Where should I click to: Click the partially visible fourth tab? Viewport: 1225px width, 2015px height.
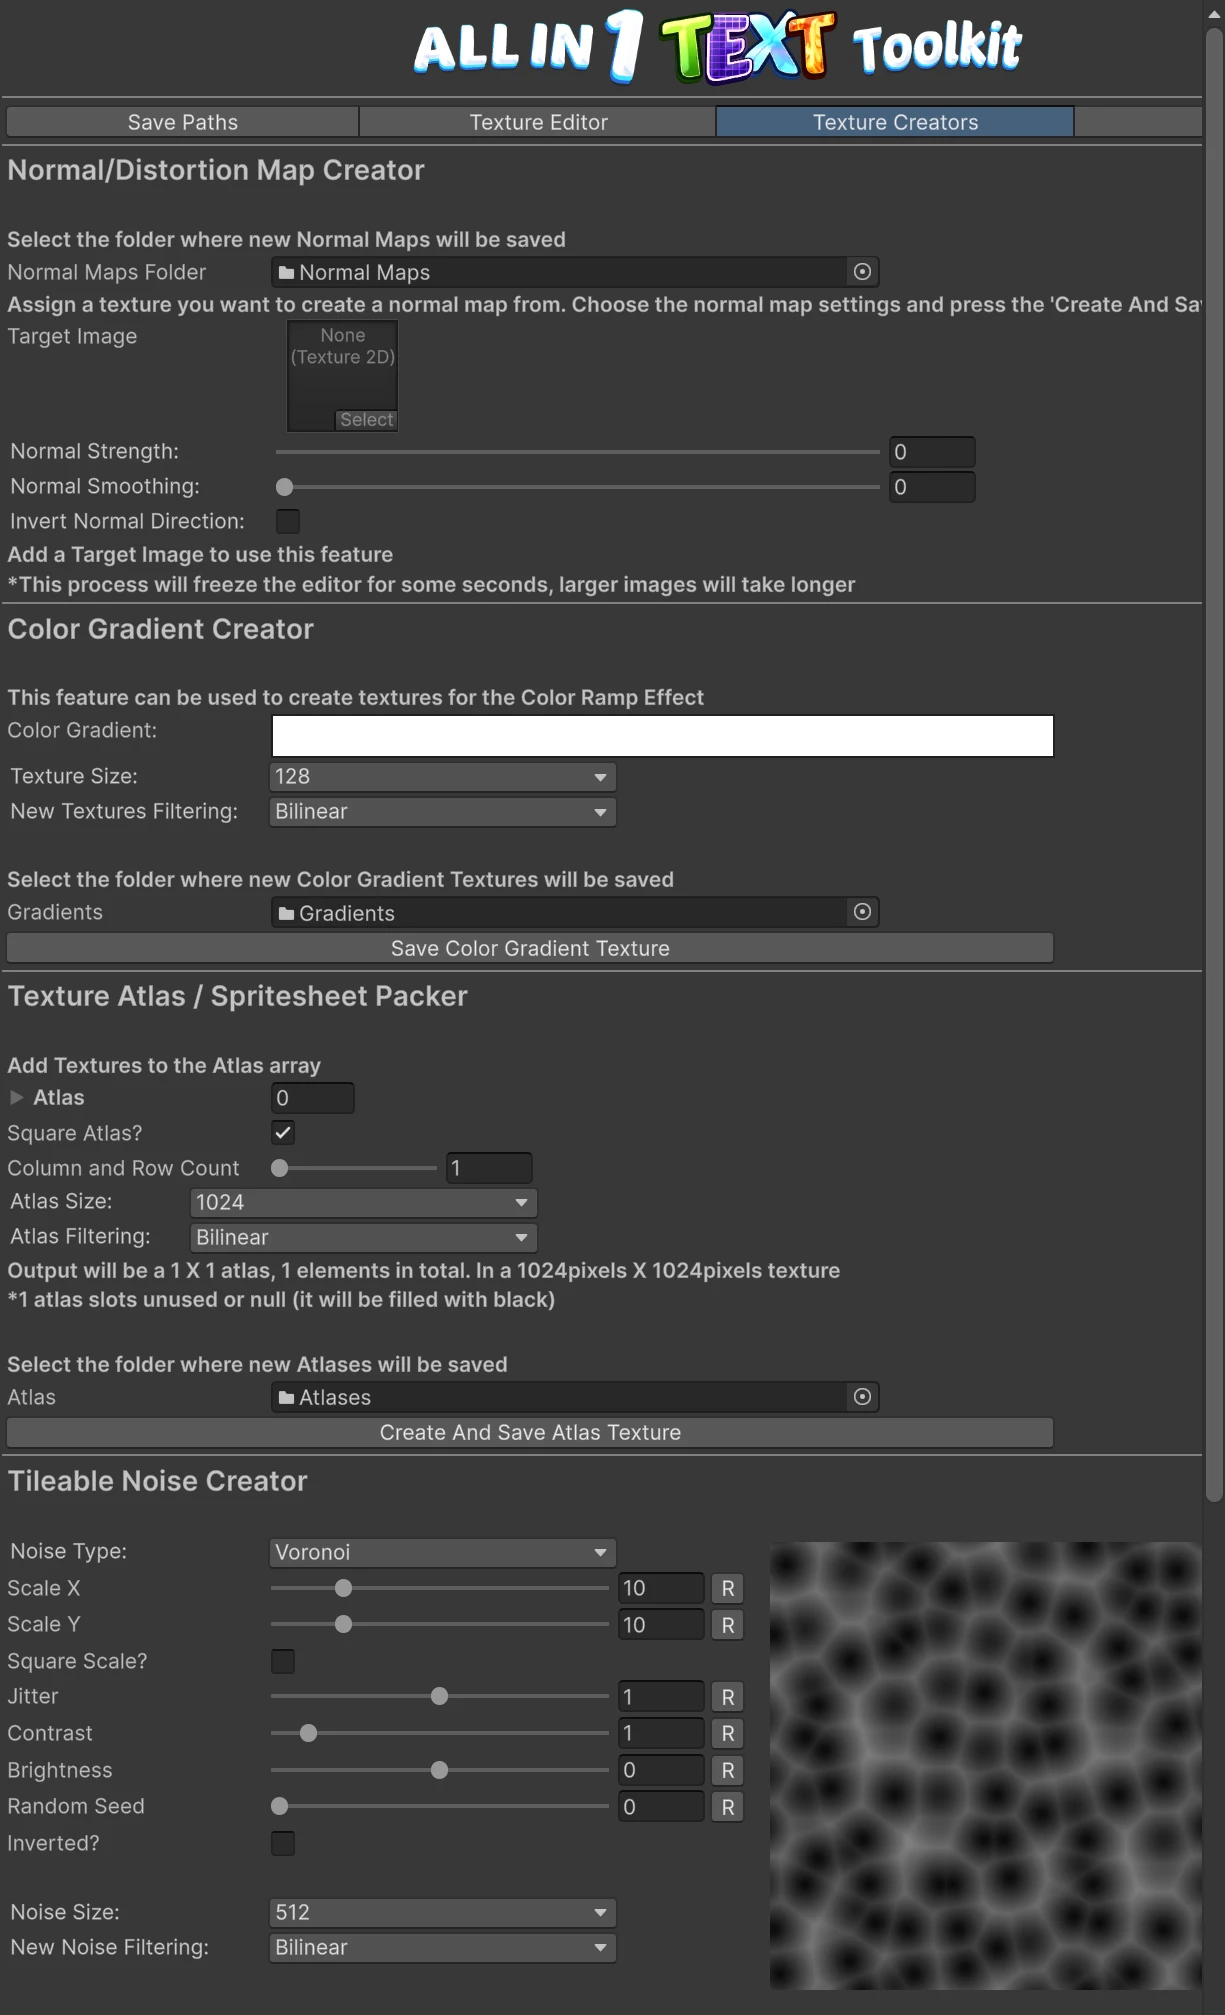[x=1138, y=122]
